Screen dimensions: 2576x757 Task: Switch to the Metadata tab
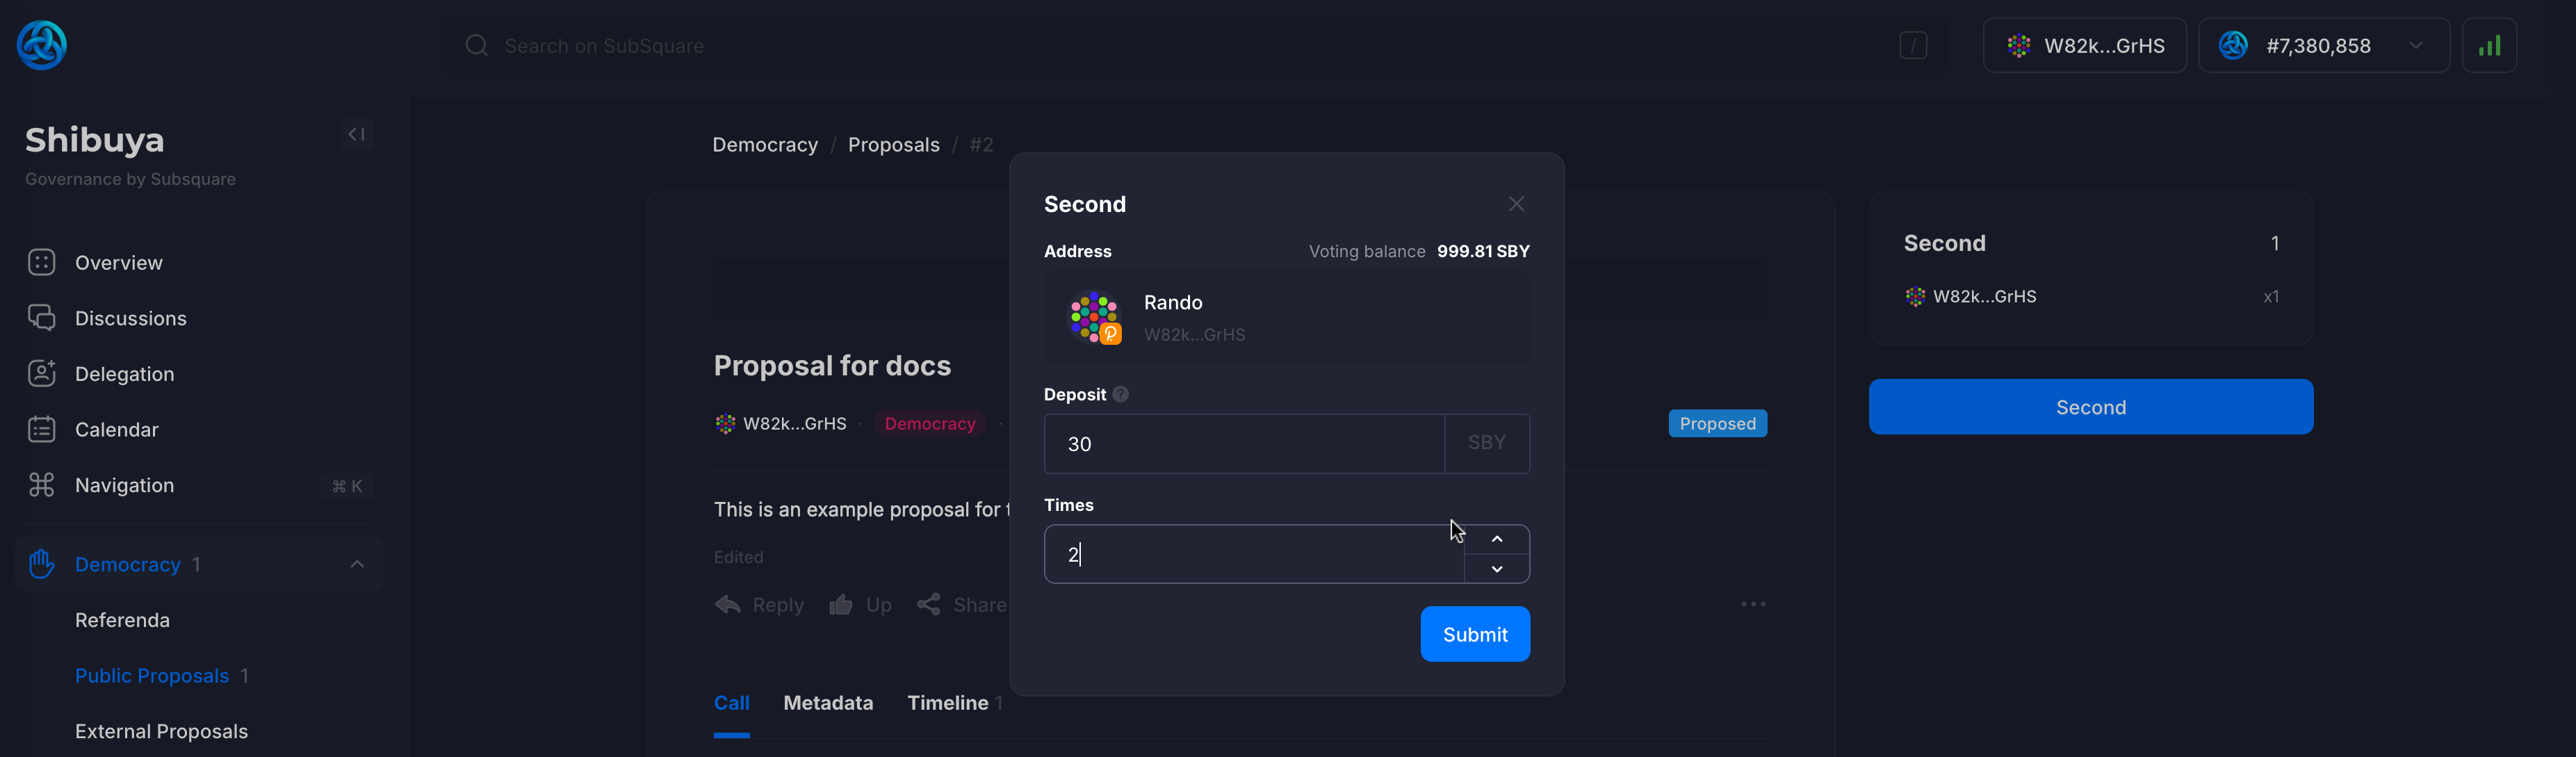click(828, 703)
